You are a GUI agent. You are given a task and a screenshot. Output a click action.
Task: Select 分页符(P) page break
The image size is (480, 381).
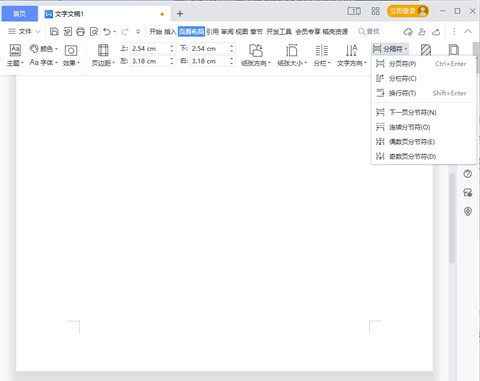click(423, 64)
